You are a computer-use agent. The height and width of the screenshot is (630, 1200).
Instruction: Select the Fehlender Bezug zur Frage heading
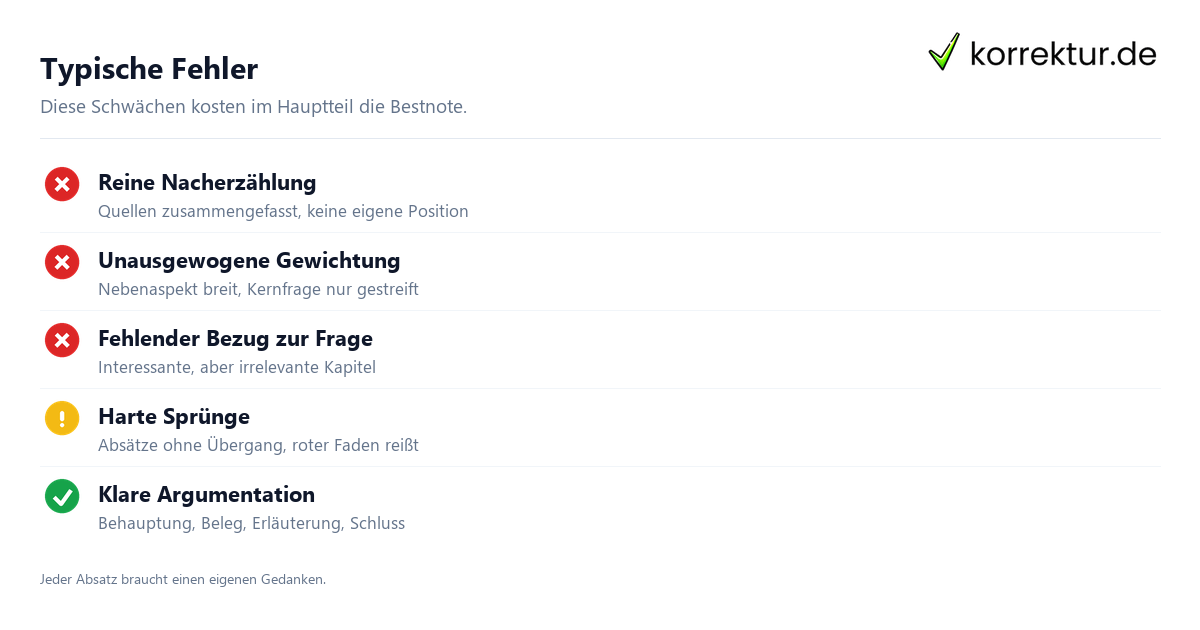click(x=235, y=339)
